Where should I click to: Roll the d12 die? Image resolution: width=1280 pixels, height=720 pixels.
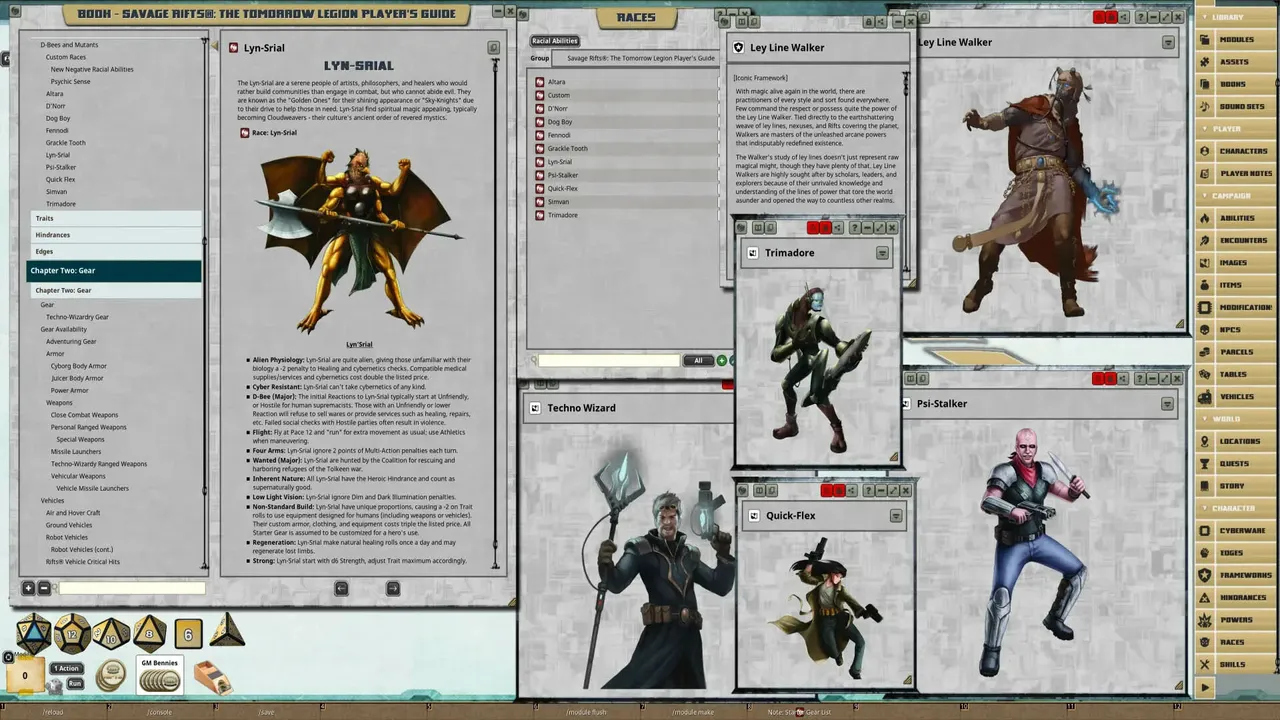tap(72, 632)
